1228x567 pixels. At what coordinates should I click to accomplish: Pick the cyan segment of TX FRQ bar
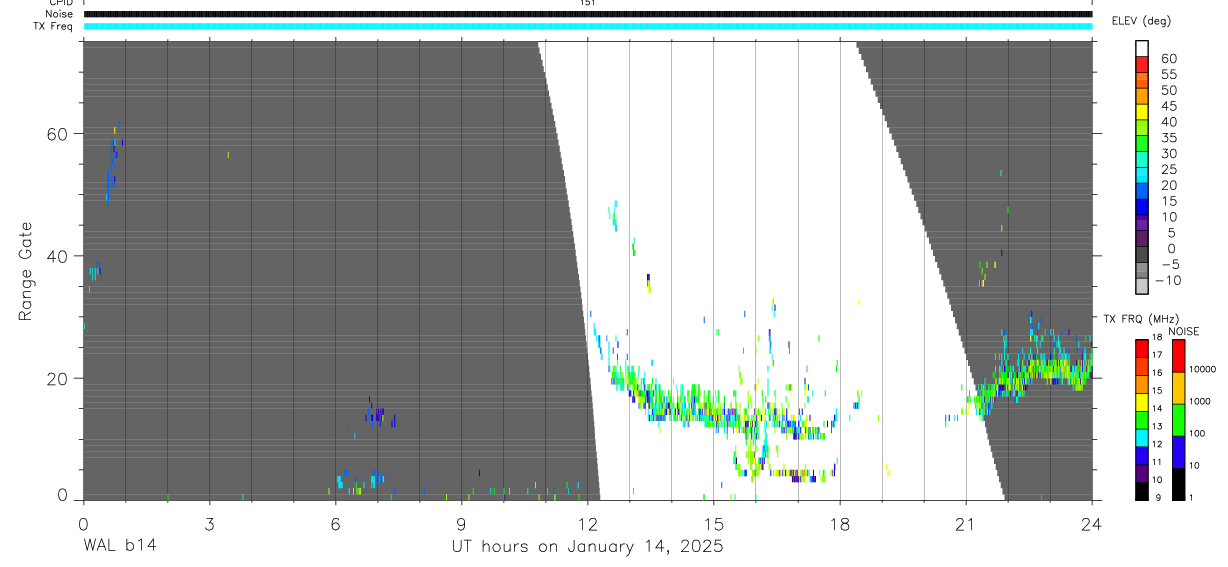point(1141,437)
